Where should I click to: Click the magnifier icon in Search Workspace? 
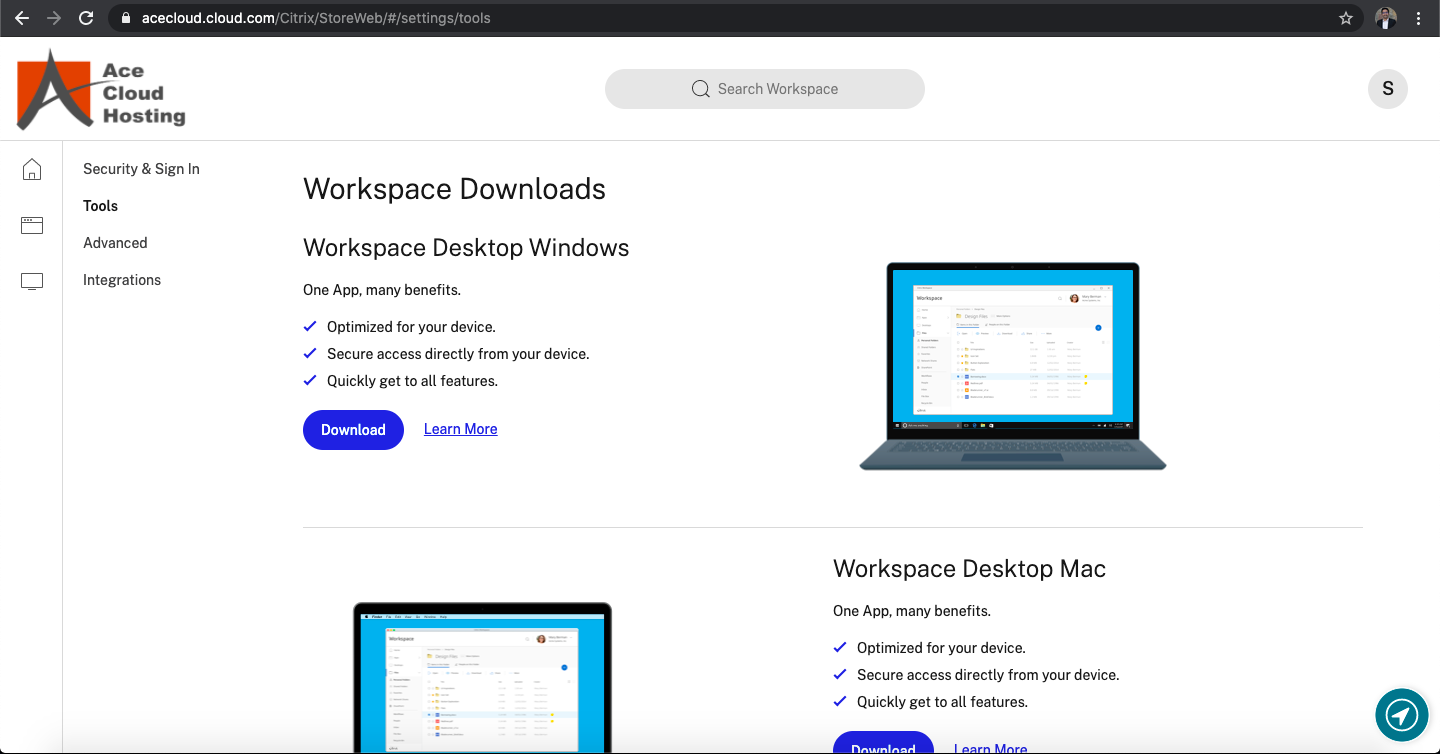pos(701,89)
